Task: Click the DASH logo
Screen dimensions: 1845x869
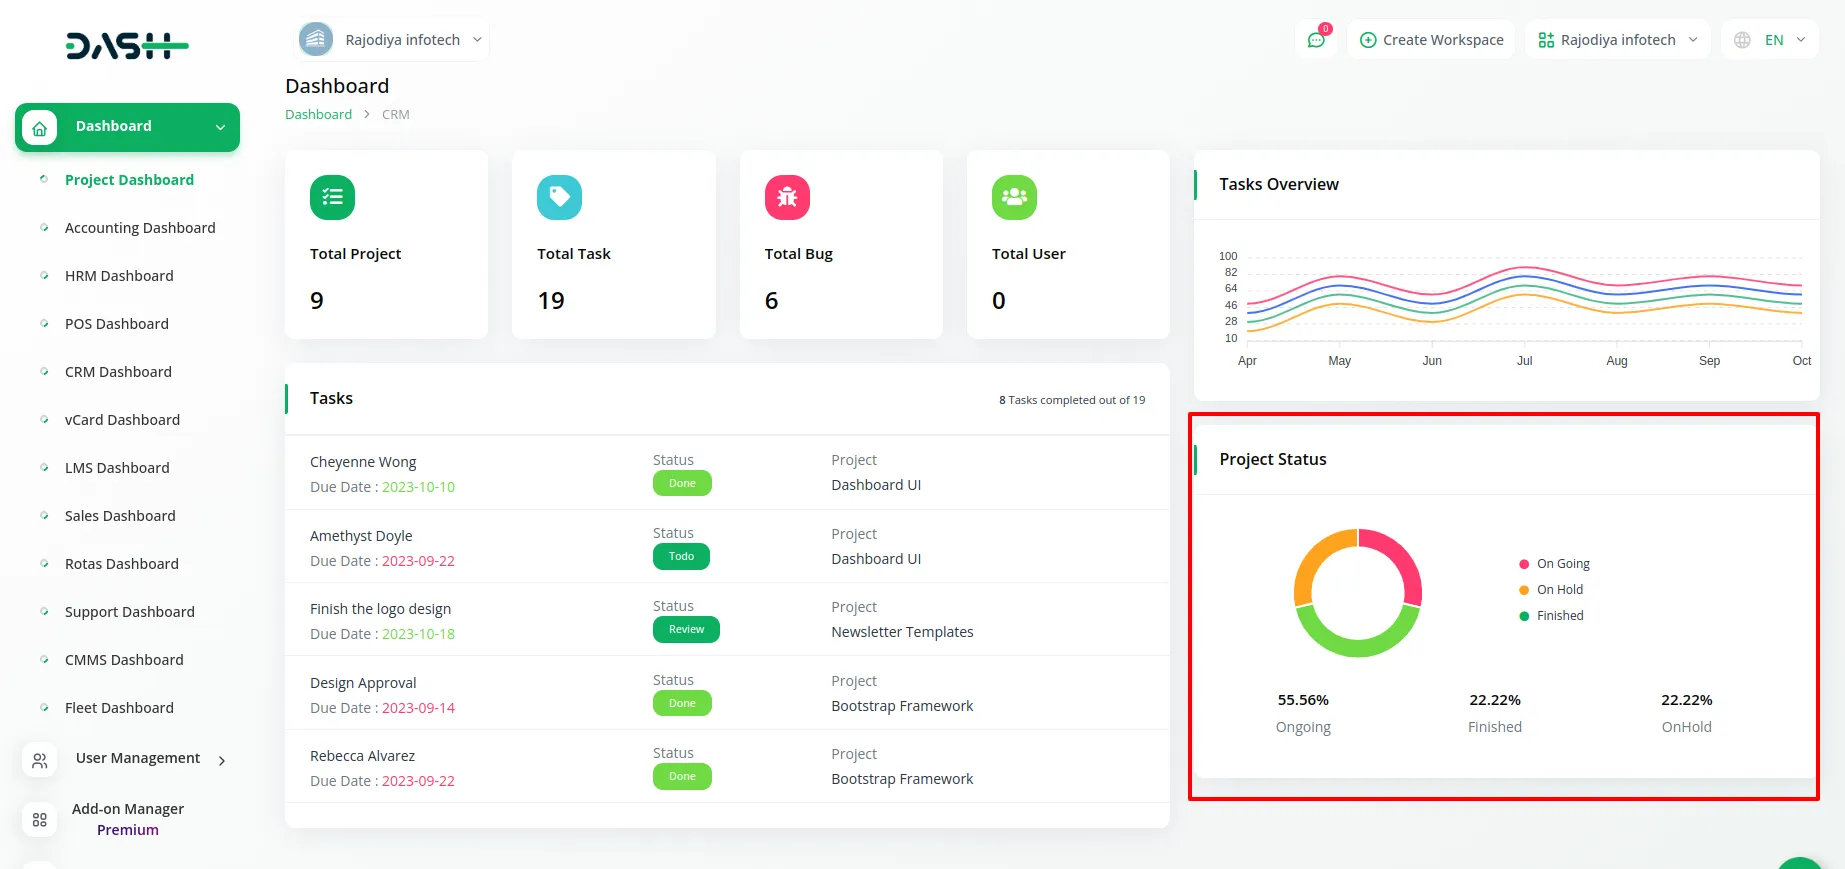Action: (127, 46)
